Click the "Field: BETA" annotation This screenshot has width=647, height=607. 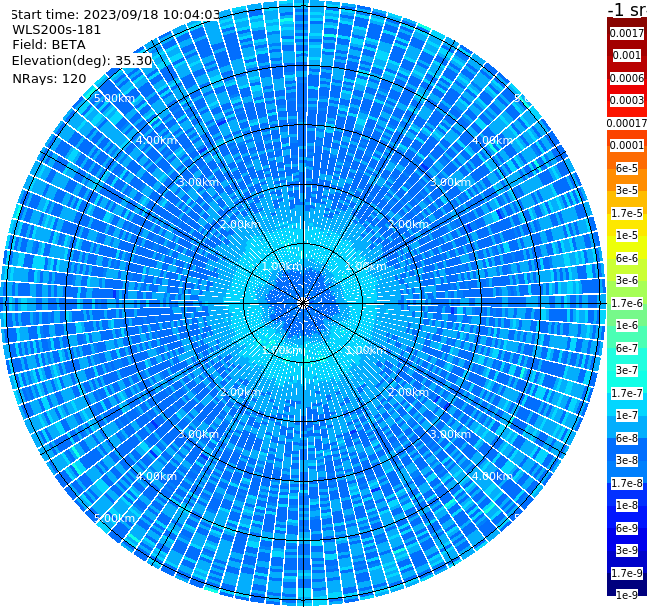tap(49, 45)
